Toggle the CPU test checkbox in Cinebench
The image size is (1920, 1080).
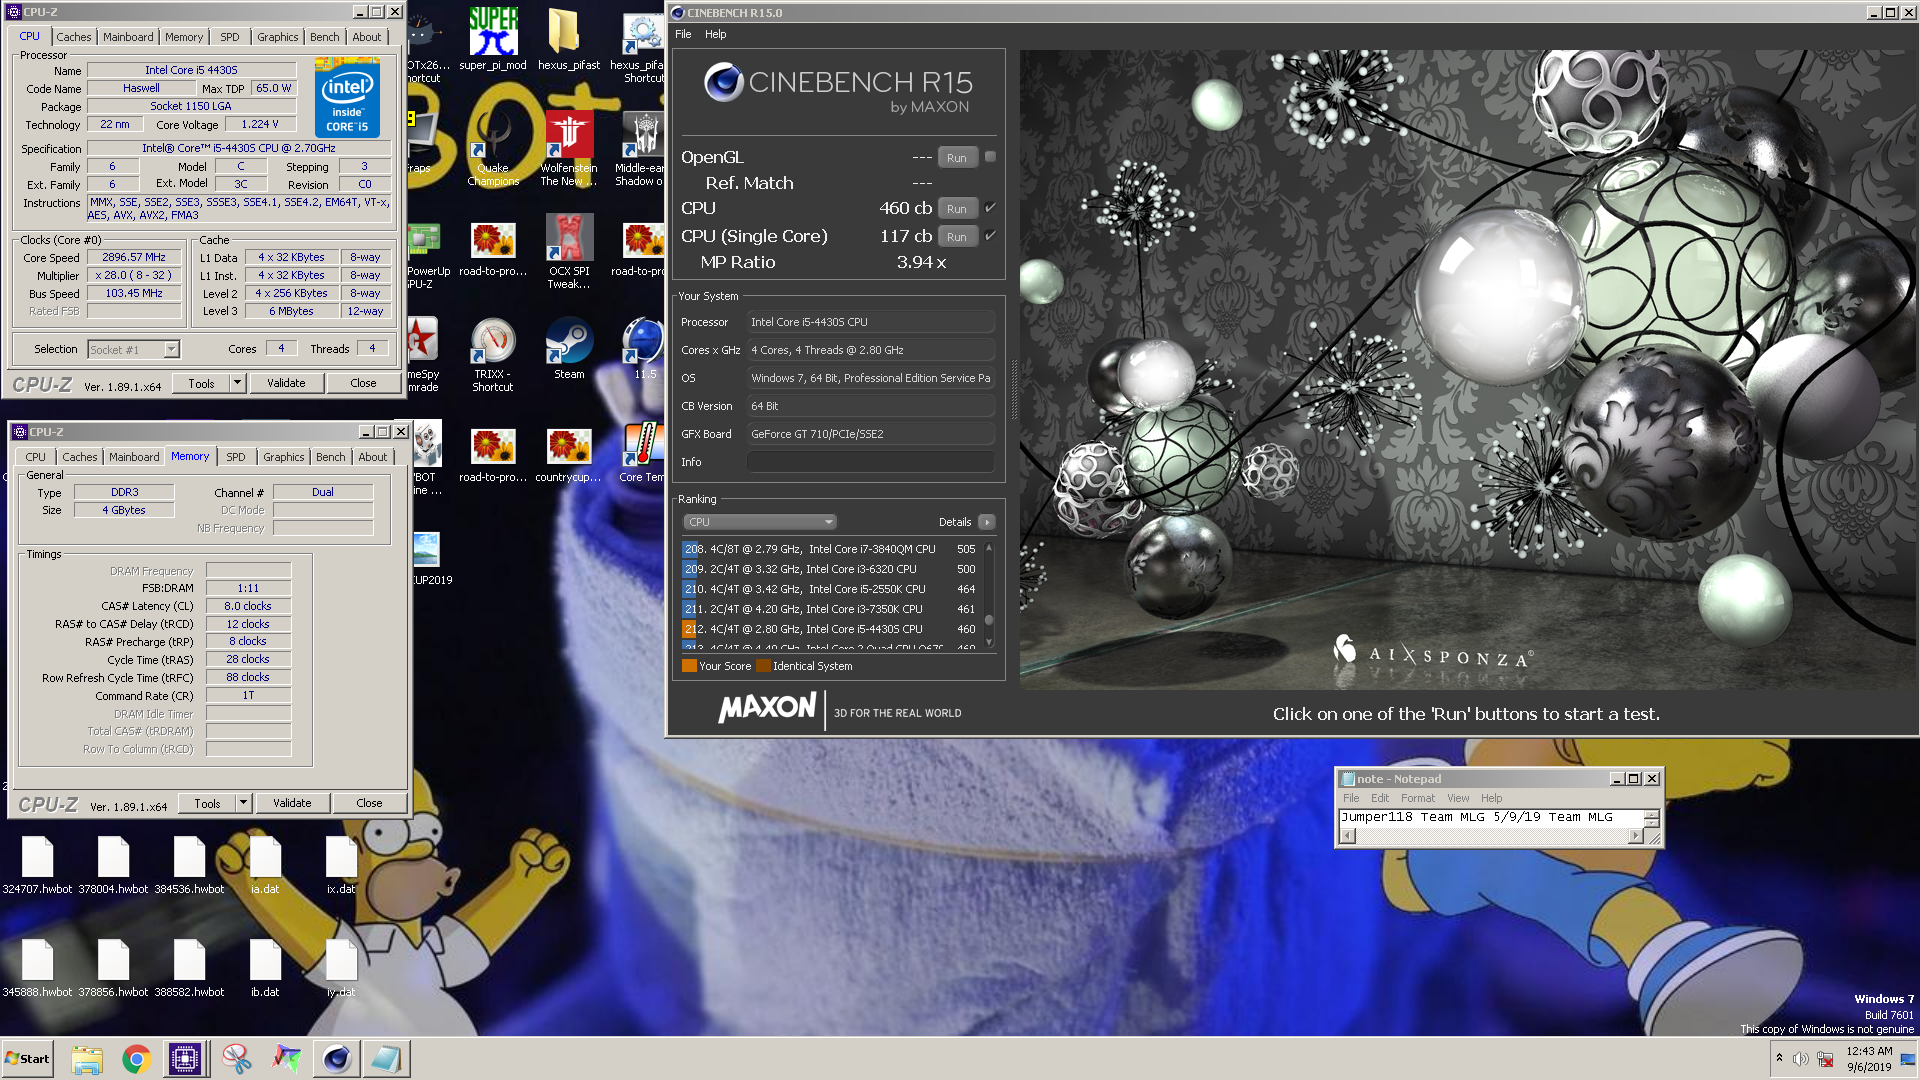point(990,208)
